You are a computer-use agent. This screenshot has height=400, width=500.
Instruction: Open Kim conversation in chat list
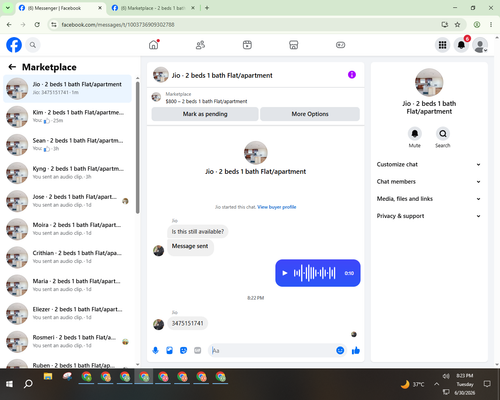click(67, 117)
